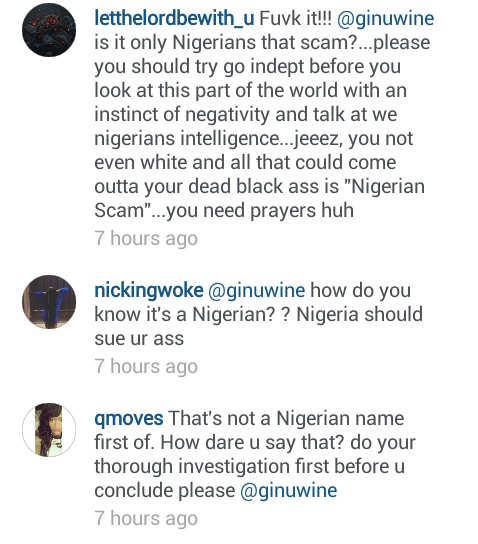The image size is (478, 544).
Task: Select the "Fuvk it!!!" text
Action: coord(296,18)
